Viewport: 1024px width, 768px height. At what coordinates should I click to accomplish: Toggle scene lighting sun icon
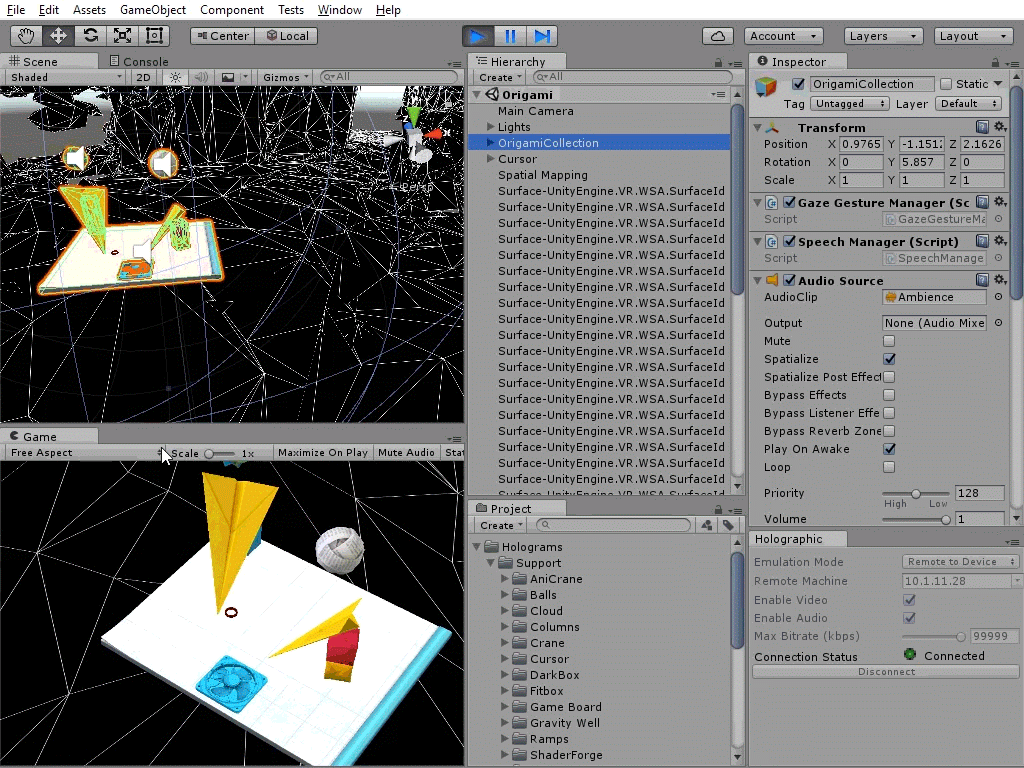coord(176,77)
